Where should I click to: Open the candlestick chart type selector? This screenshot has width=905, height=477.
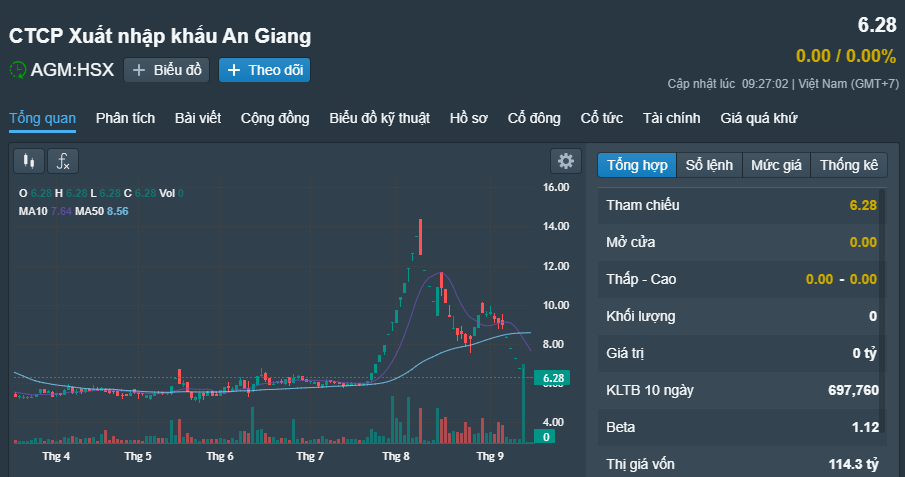pos(29,161)
